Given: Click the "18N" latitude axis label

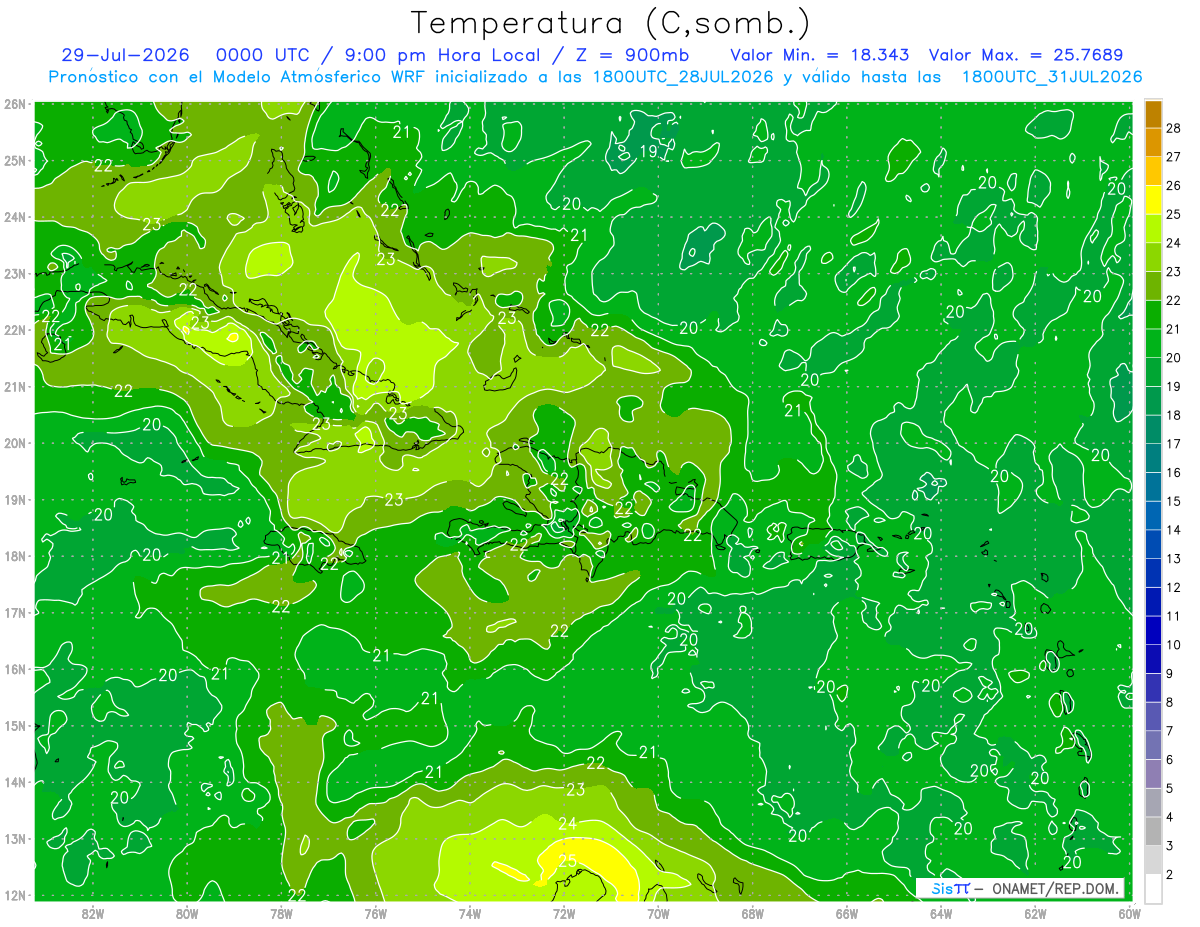Looking at the screenshot, I should click(x=14, y=556).
